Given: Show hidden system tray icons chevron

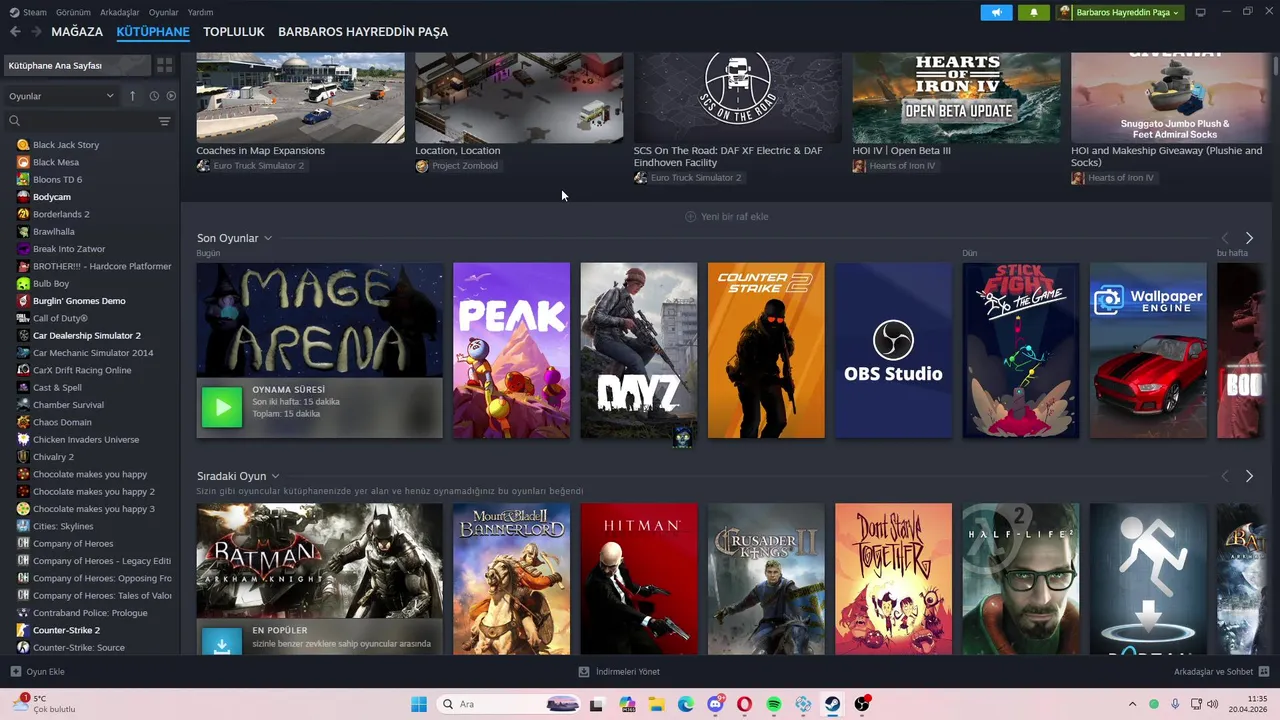Looking at the screenshot, I should [x=1132, y=704].
